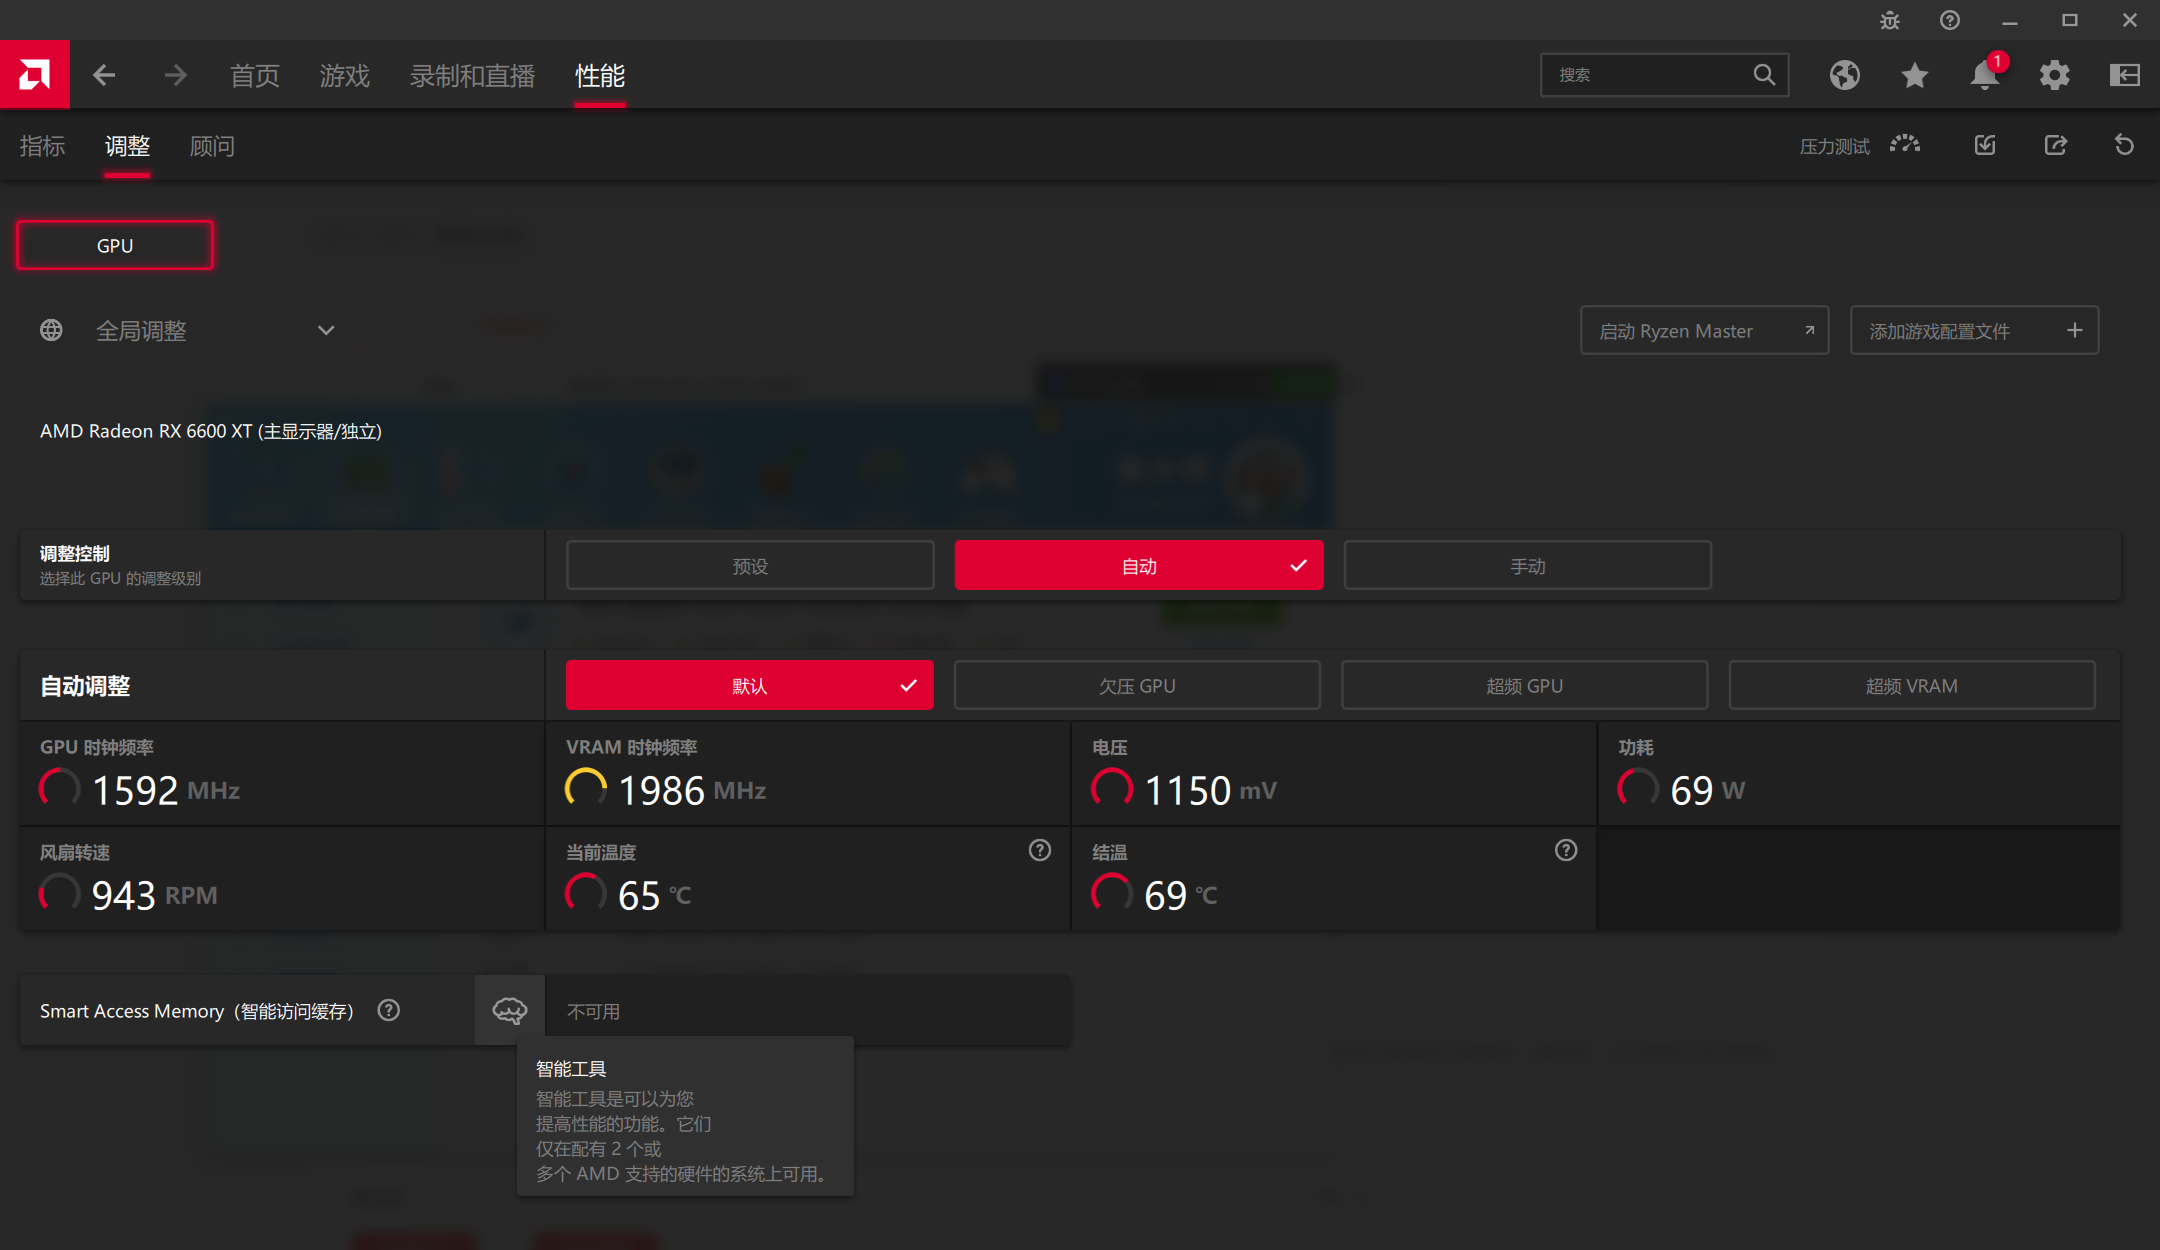This screenshot has width=2160, height=1250.
Task: Select 默认 auto tuning option
Action: coord(750,685)
